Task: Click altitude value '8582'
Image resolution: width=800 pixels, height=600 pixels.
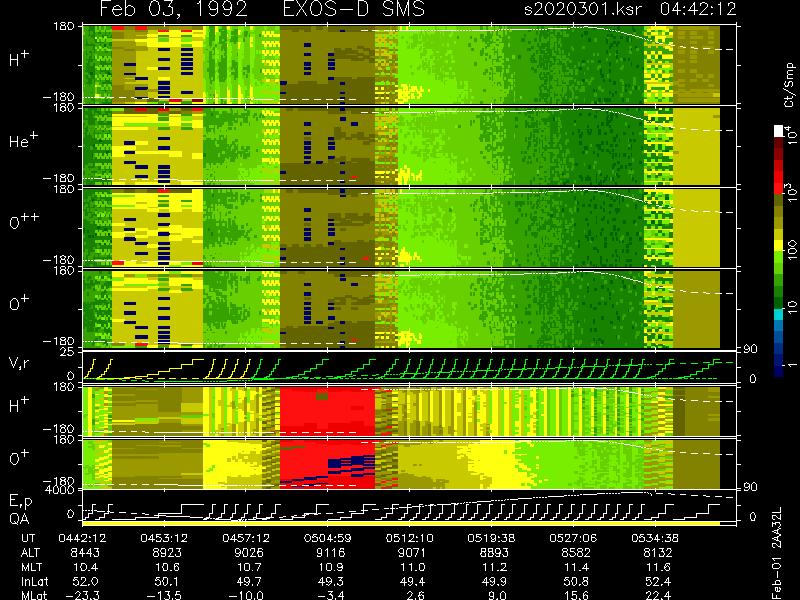Action: tap(576, 553)
